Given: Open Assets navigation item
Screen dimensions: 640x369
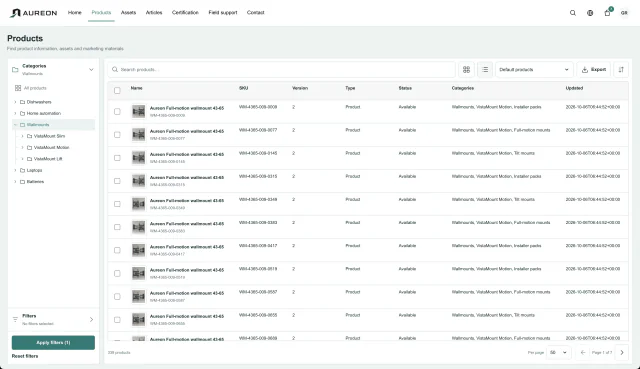Looking at the screenshot, I should (128, 13).
